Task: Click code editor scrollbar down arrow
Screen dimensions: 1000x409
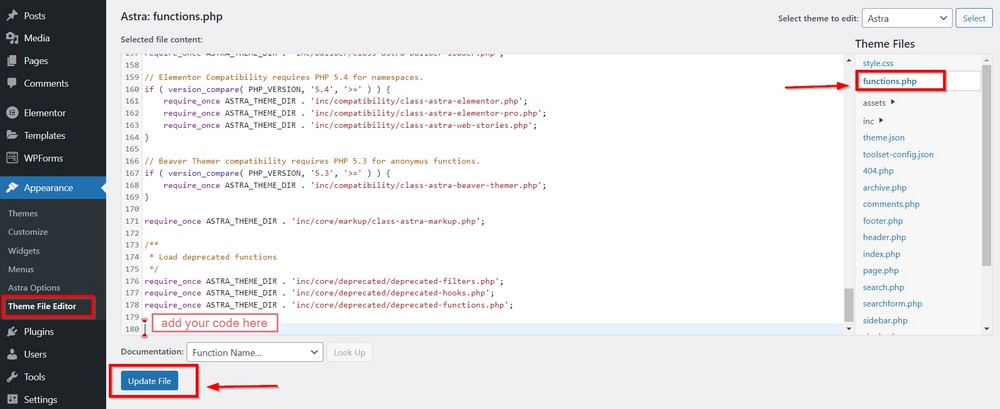Action: (x=848, y=329)
